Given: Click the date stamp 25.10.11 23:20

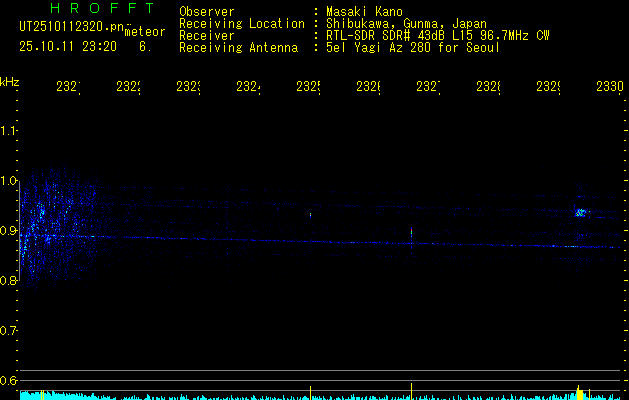Looking at the screenshot, I should point(68,46).
